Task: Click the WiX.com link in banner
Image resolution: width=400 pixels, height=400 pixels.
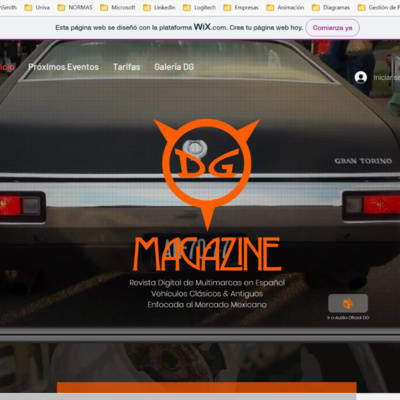Action: click(x=210, y=27)
